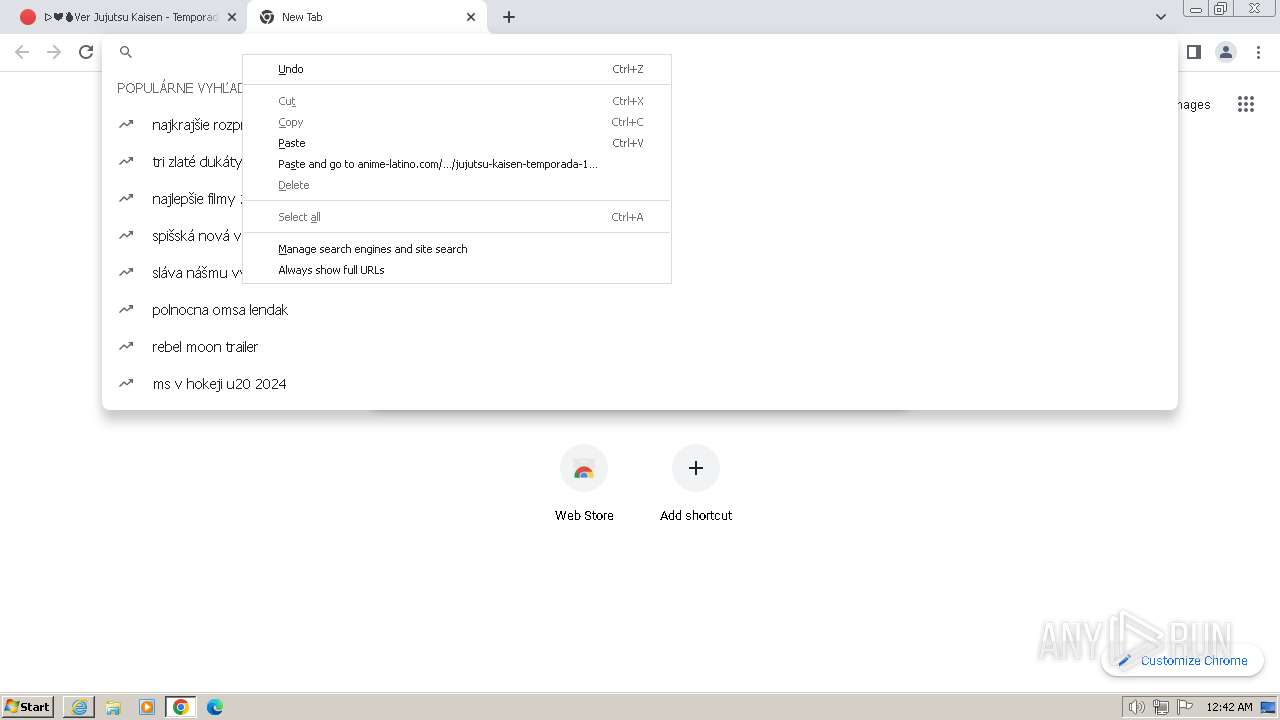The height and width of the screenshot is (720, 1280).
Task: Click the volume speaker tray icon
Action: tap(1136, 707)
